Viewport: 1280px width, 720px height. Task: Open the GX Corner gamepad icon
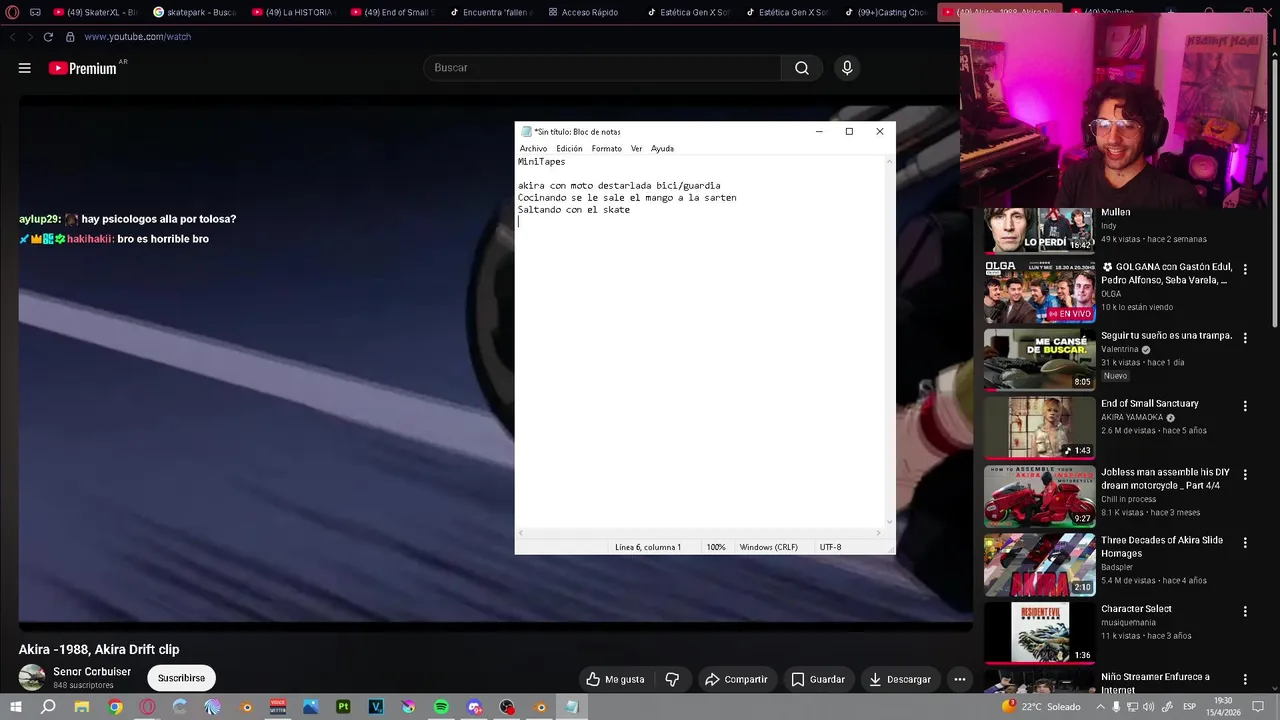point(35,12)
